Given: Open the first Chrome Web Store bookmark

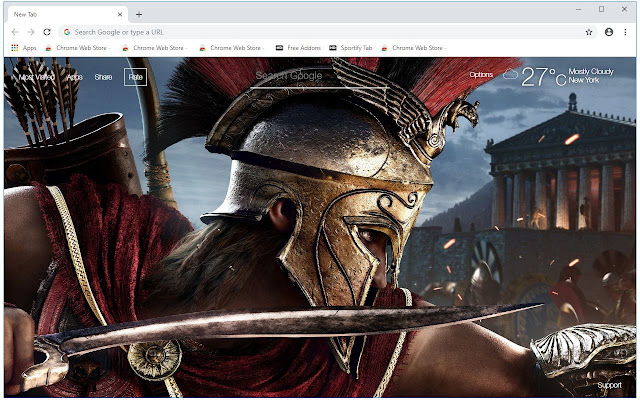Looking at the screenshot, I should (x=78, y=48).
